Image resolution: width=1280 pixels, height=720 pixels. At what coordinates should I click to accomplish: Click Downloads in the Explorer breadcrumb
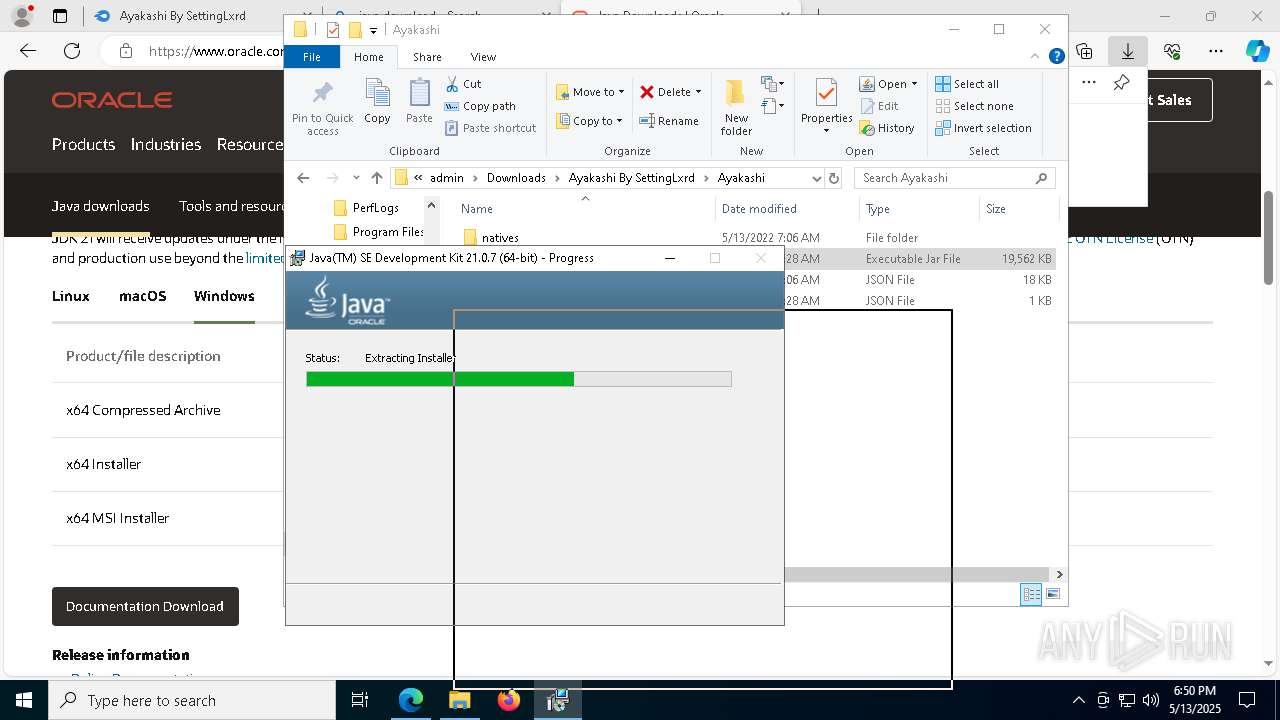pos(516,178)
